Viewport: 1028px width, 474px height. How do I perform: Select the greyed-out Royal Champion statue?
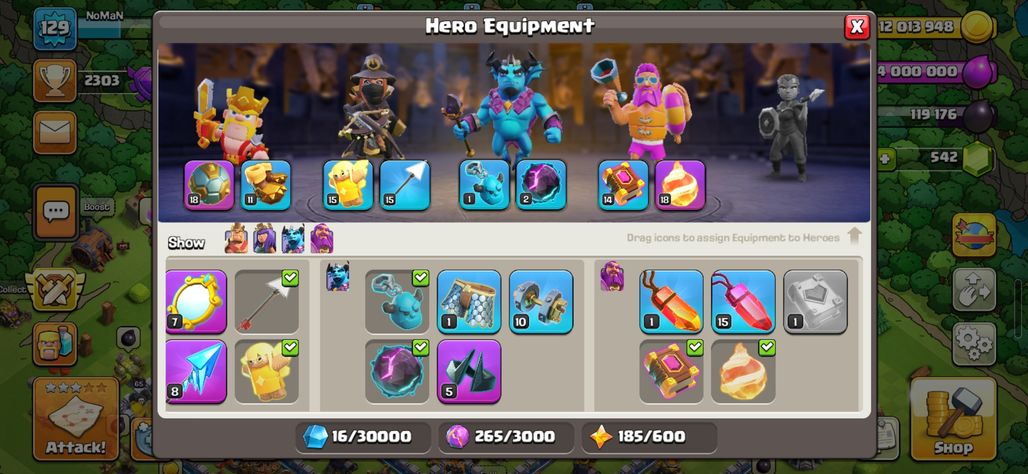tap(786, 127)
